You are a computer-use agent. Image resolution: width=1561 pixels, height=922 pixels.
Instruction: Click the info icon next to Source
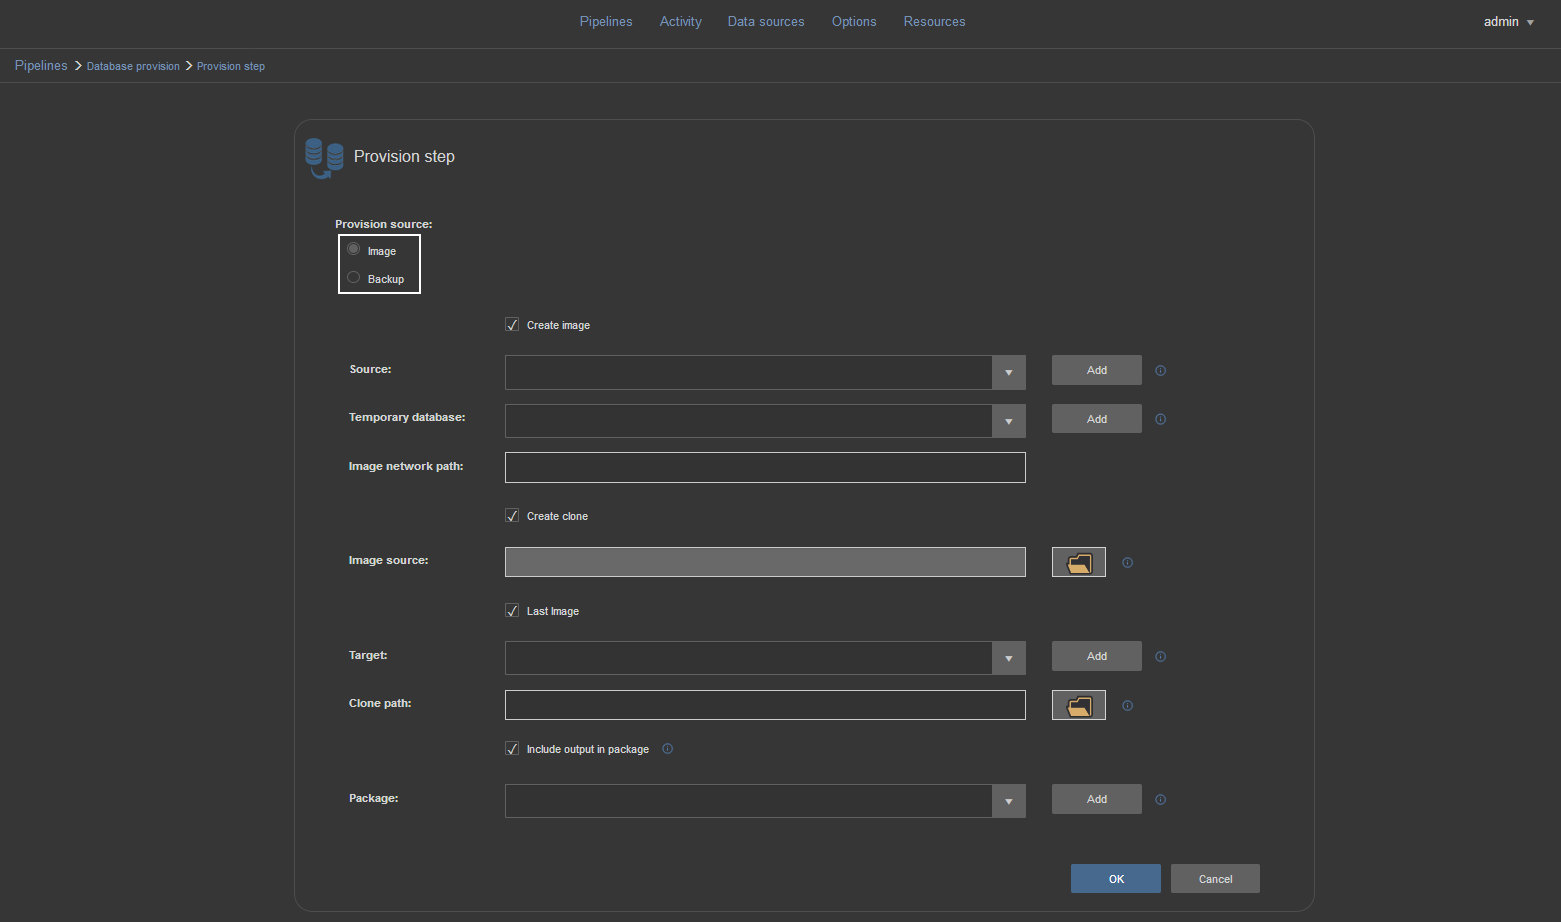coord(1160,371)
